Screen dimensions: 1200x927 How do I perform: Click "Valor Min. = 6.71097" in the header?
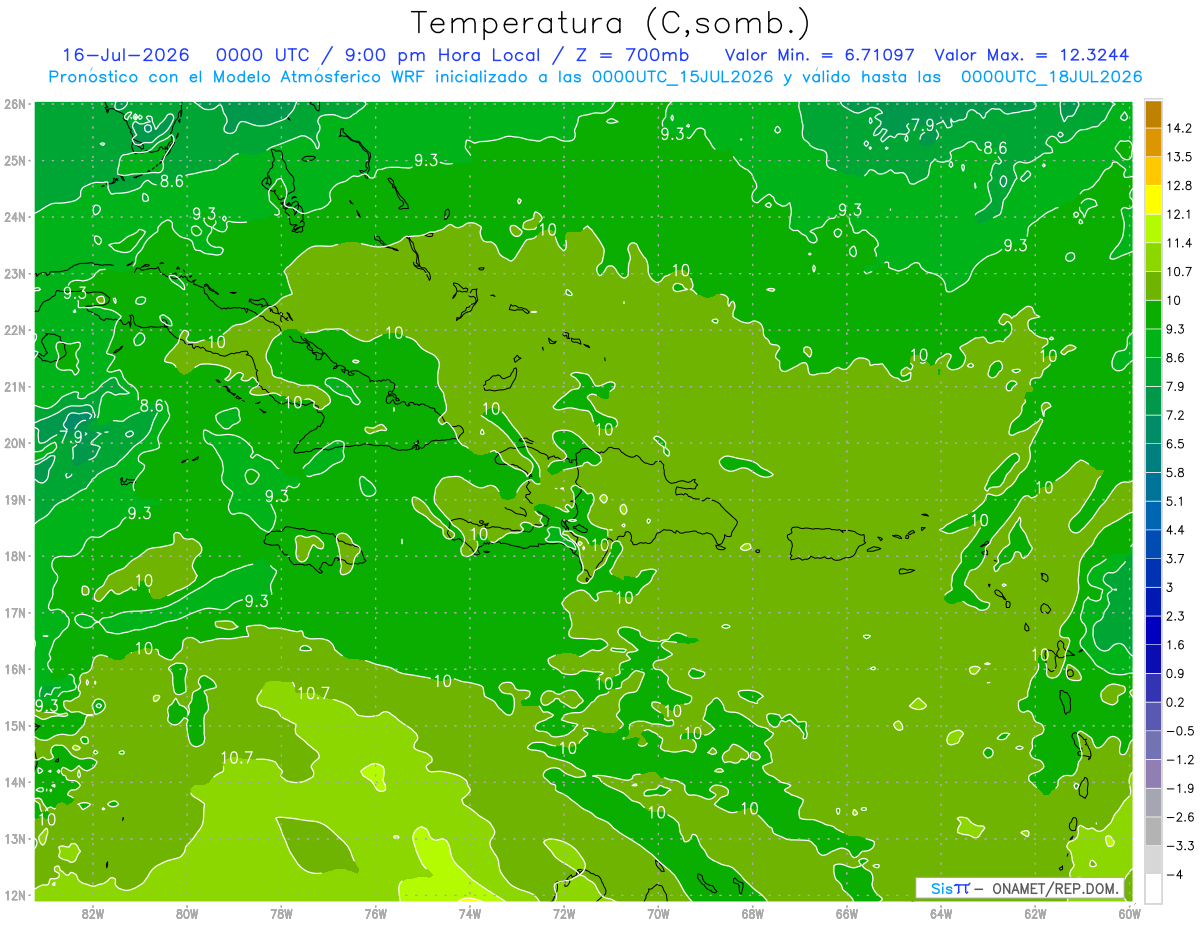tap(819, 55)
